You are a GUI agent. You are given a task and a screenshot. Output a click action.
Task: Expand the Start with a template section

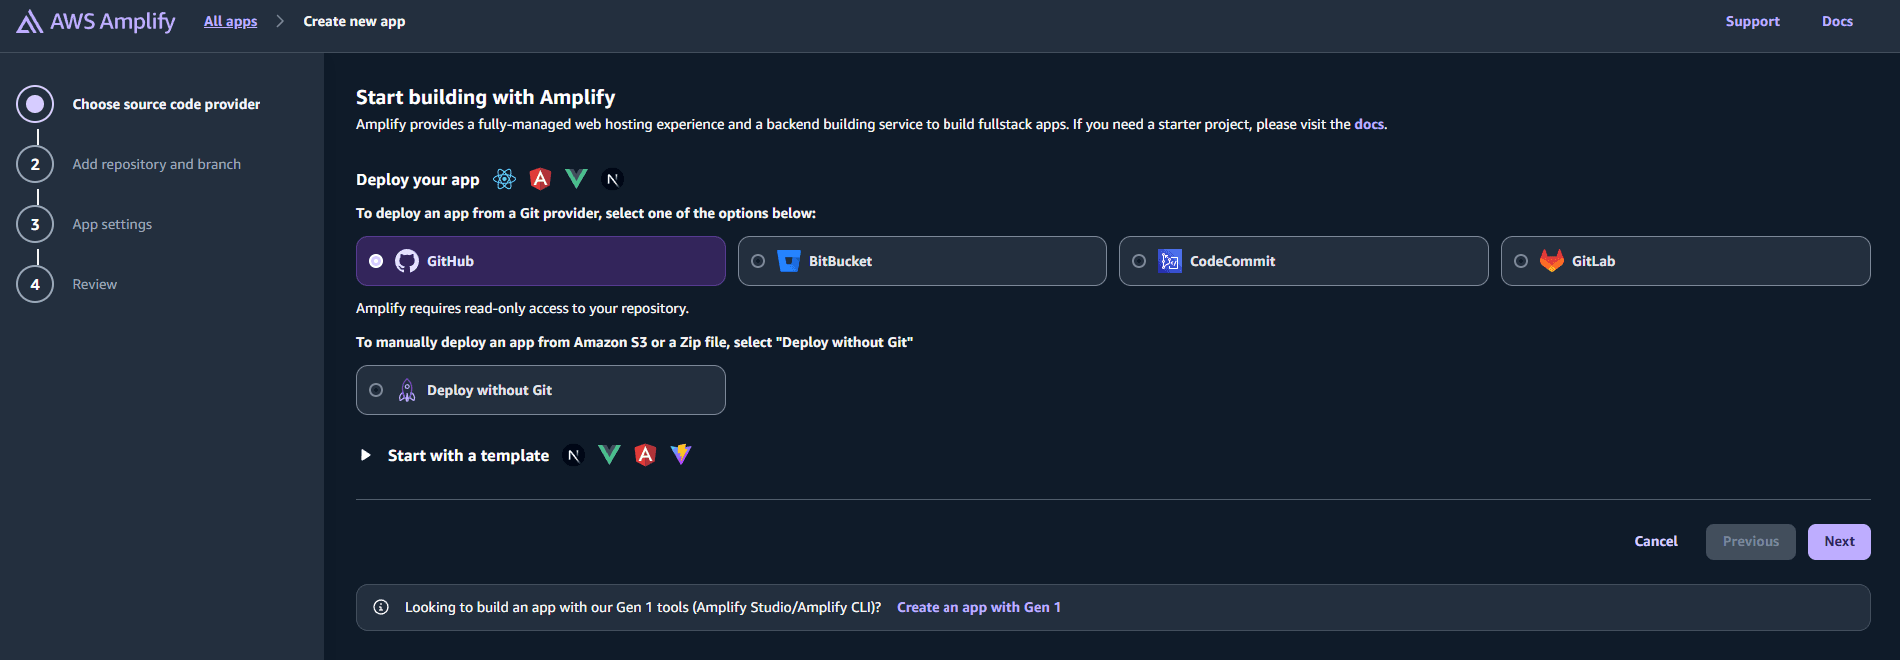(366, 455)
